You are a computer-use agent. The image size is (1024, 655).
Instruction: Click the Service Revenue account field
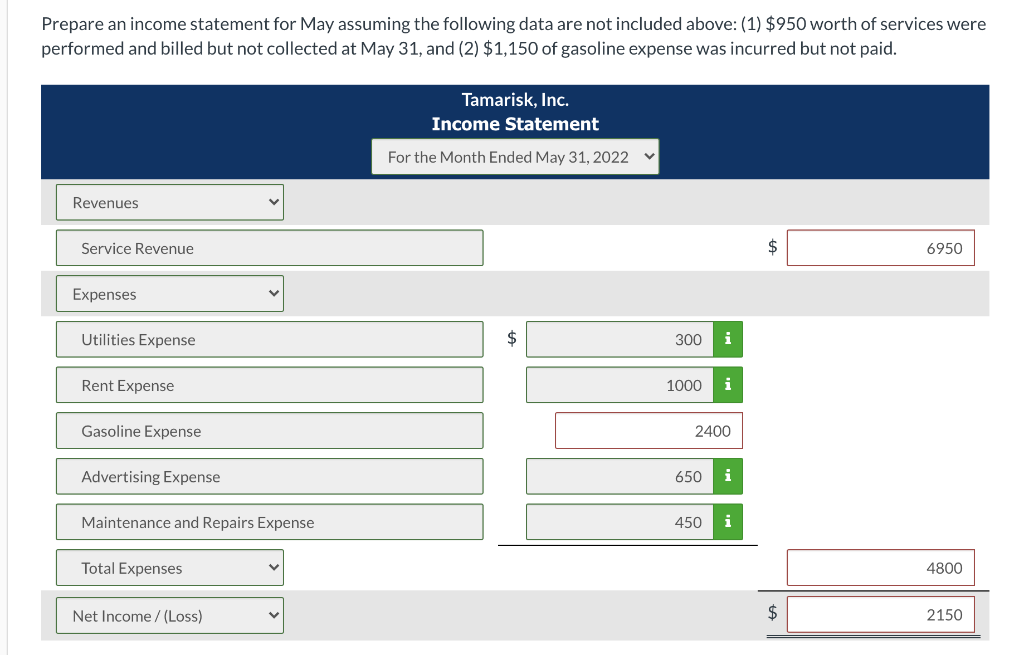(269, 248)
